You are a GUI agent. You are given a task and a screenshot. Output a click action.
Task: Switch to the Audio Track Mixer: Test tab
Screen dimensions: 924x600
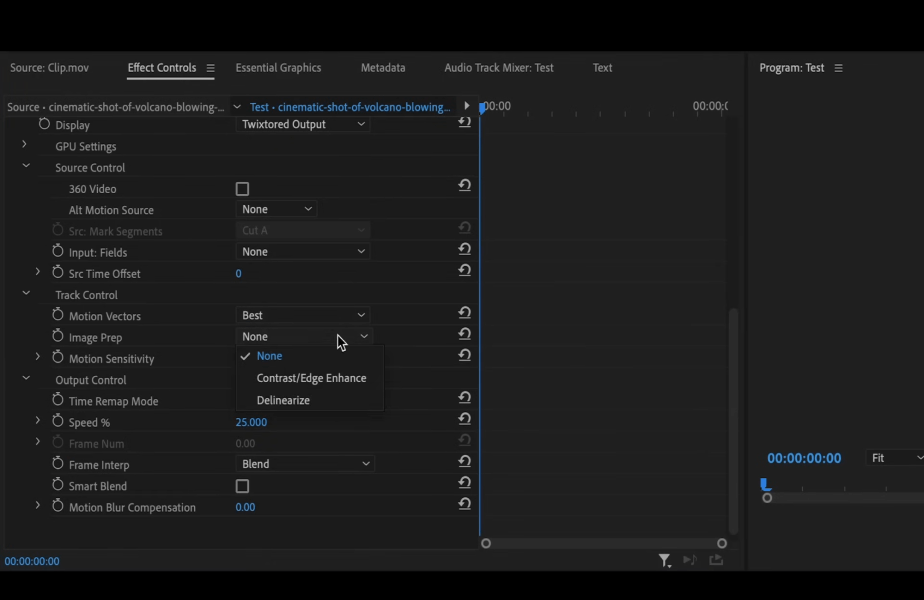click(499, 68)
